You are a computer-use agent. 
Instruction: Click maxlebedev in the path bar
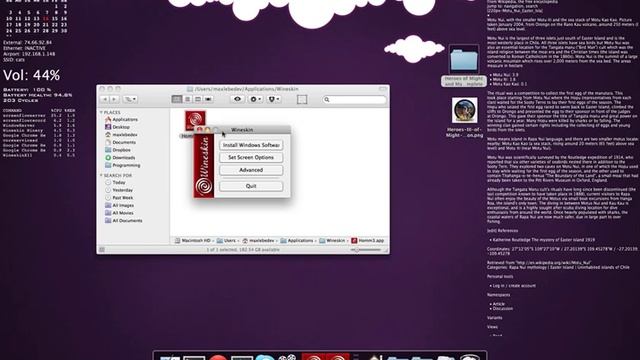click(258, 241)
